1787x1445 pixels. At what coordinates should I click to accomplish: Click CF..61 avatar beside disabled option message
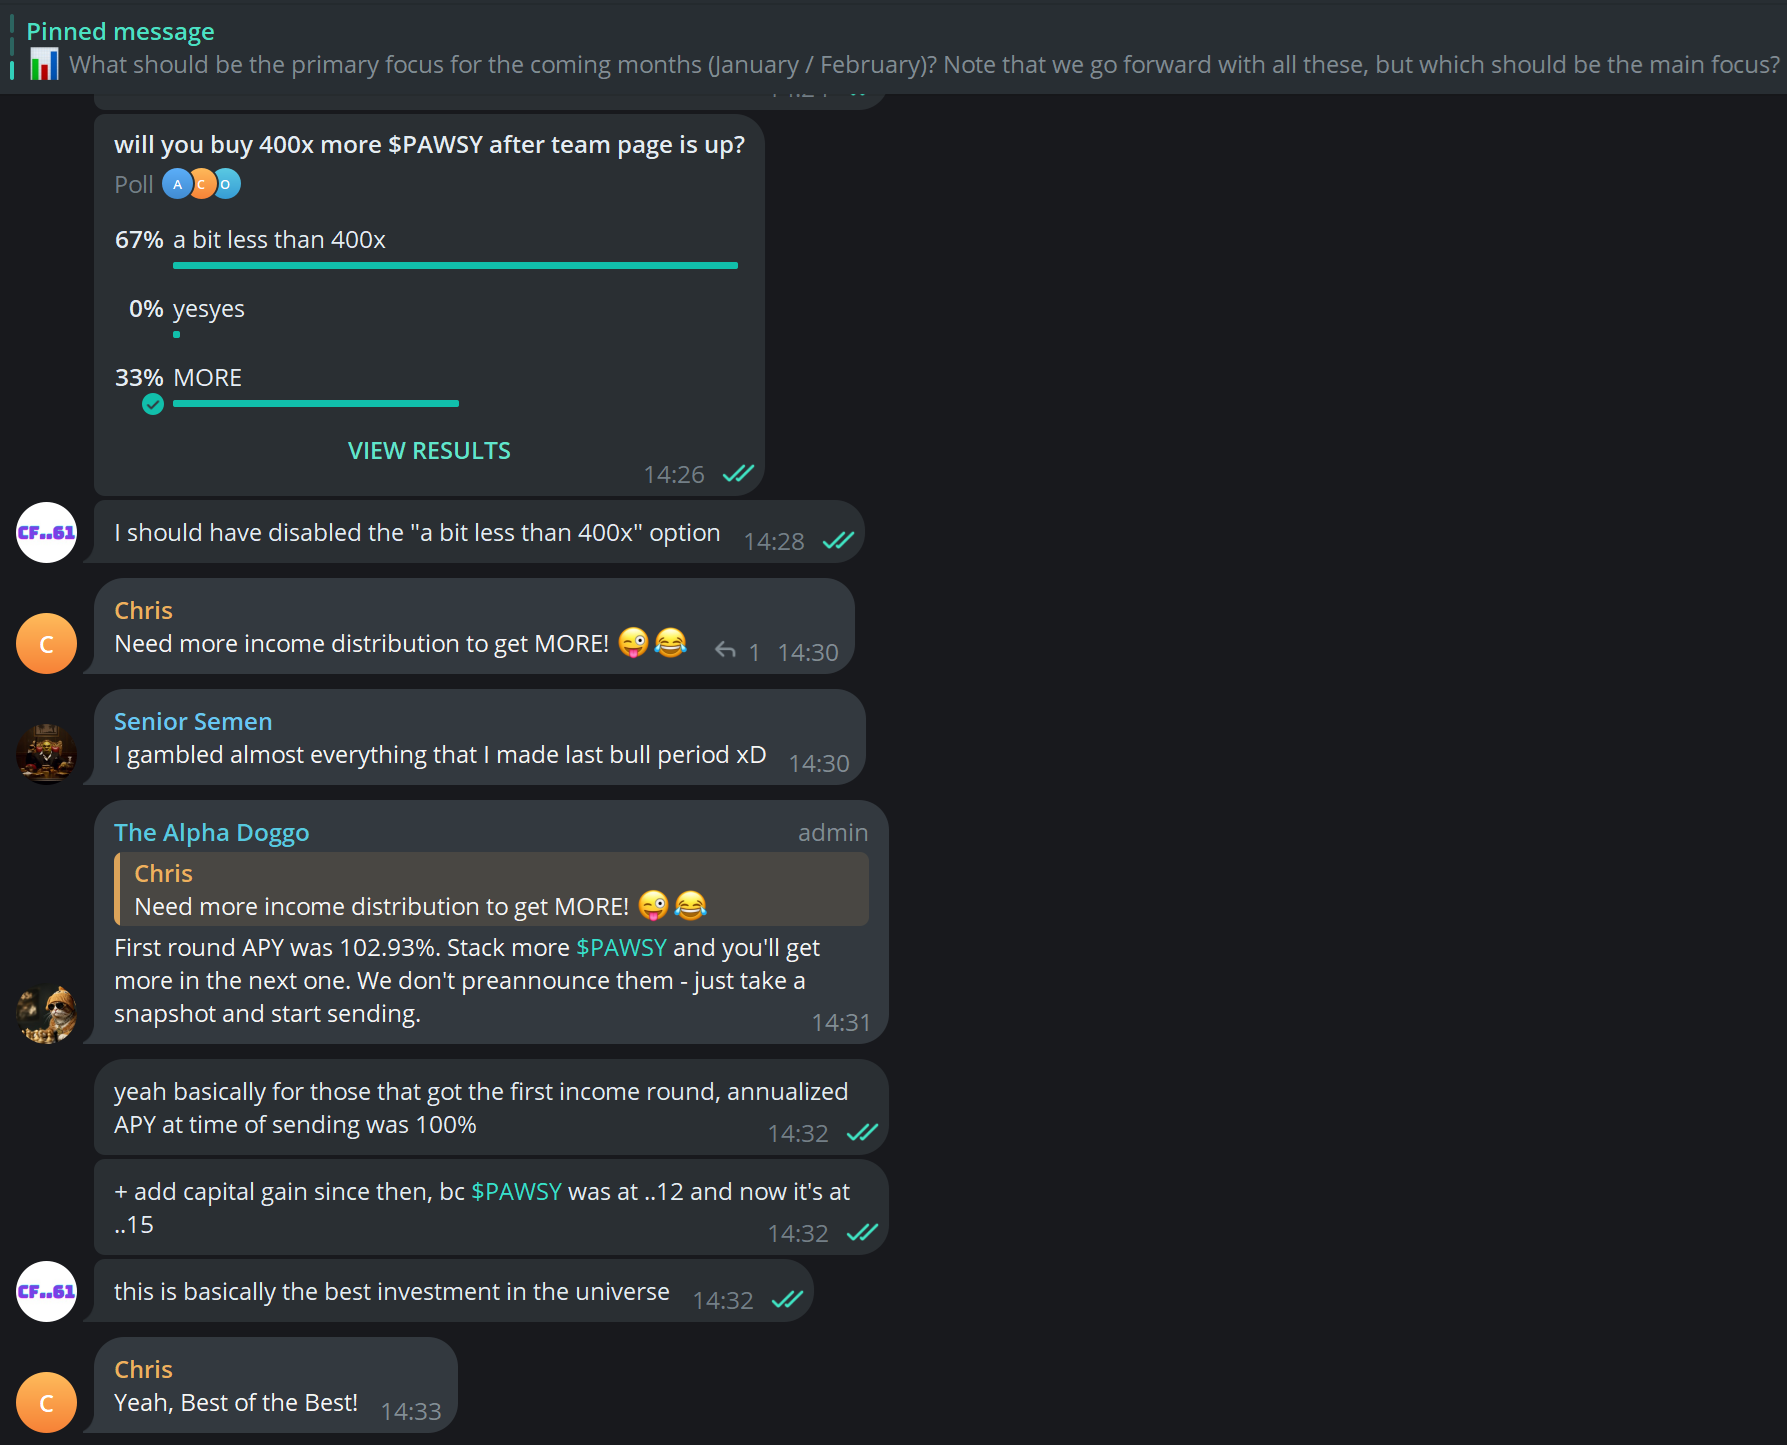tap(46, 532)
